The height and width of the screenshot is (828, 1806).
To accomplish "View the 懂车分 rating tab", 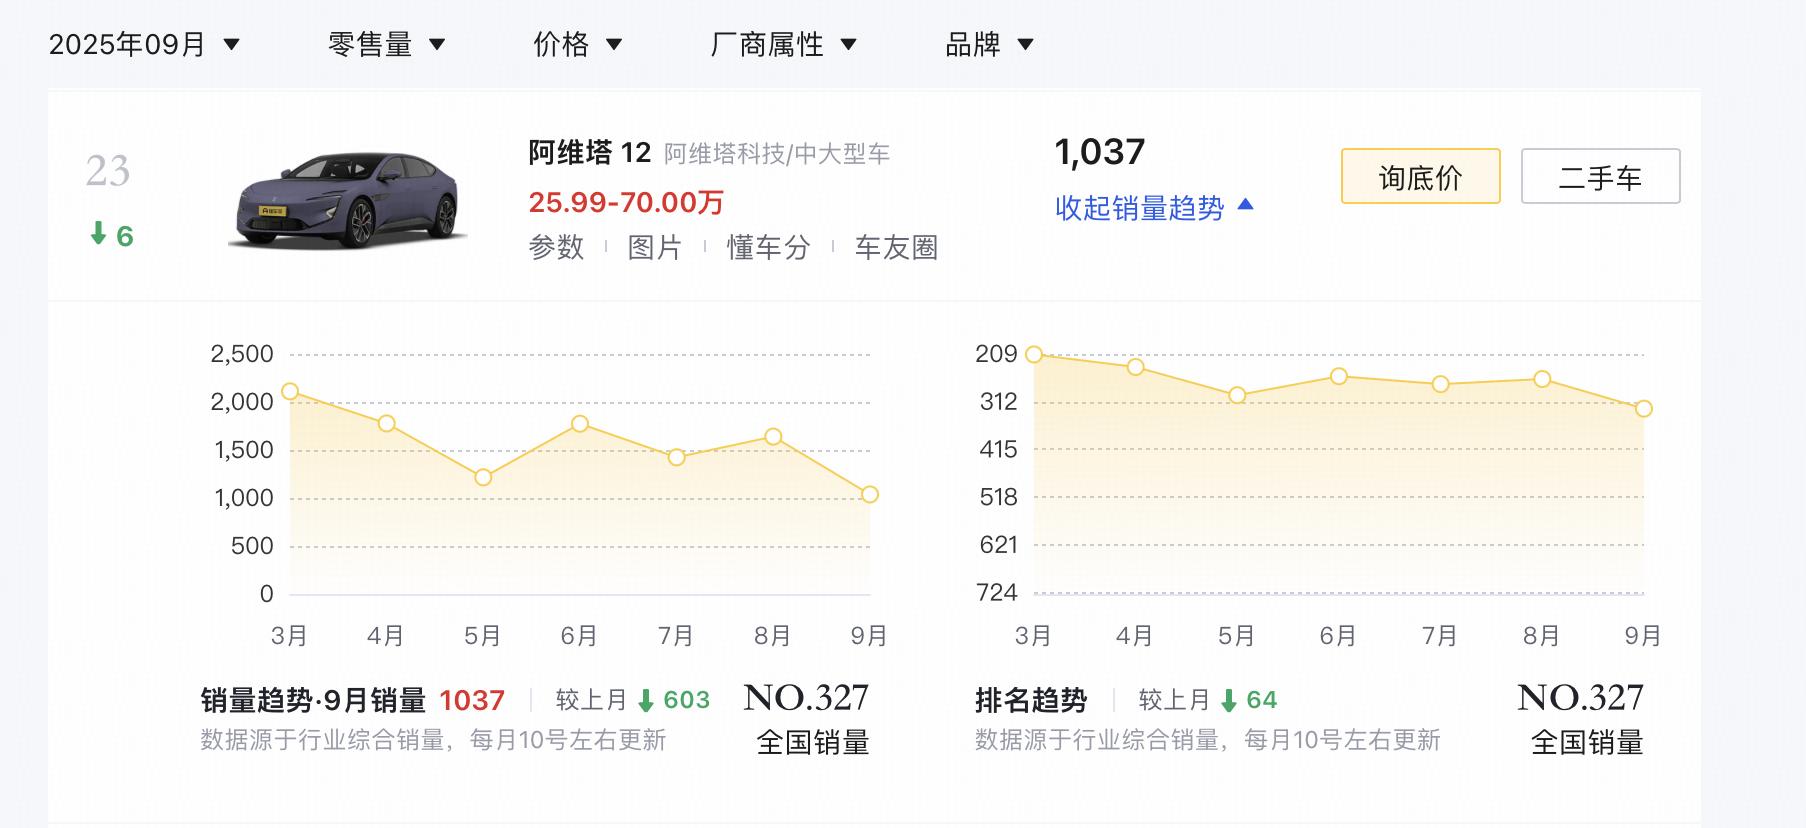I will pos(768,247).
